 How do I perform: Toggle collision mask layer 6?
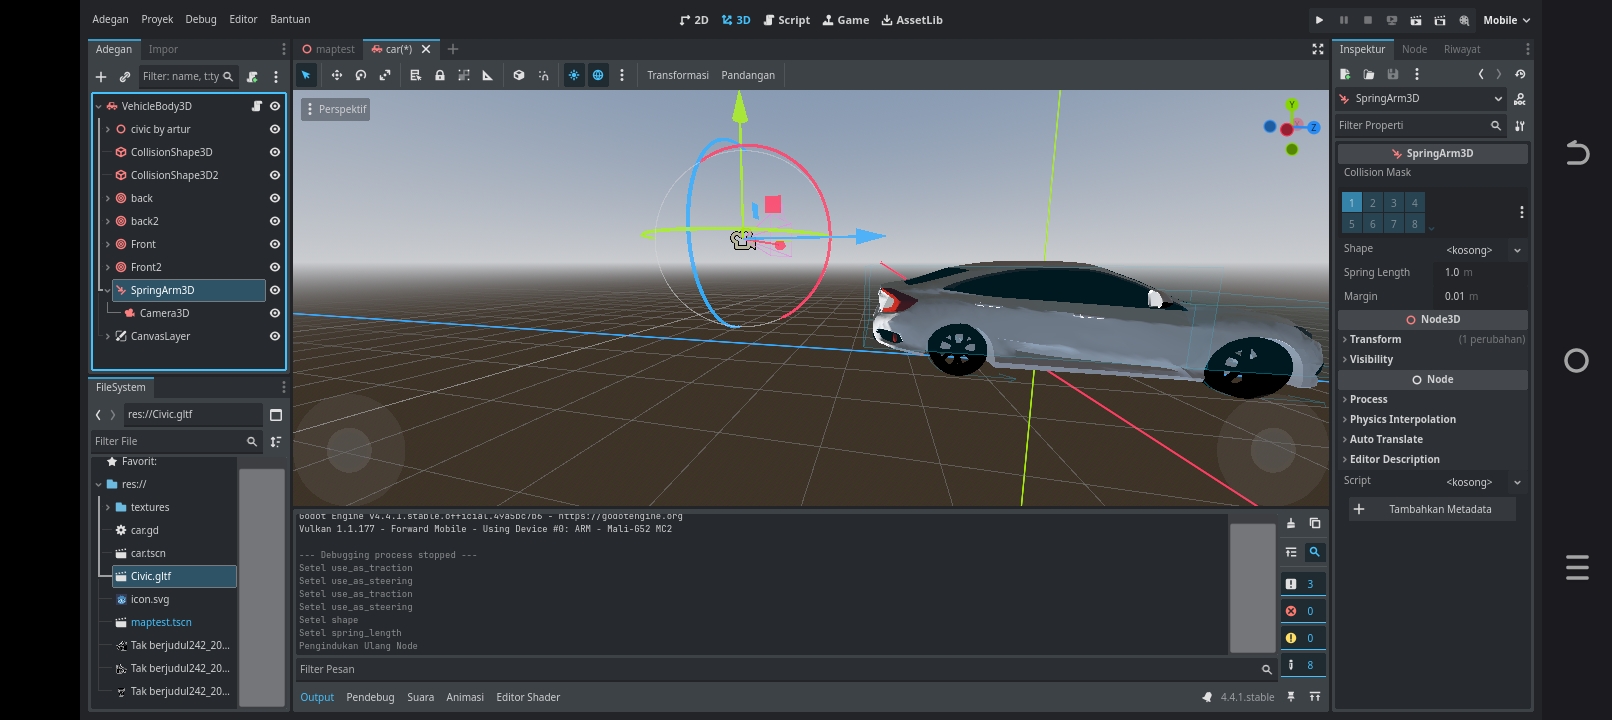click(x=1372, y=224)
